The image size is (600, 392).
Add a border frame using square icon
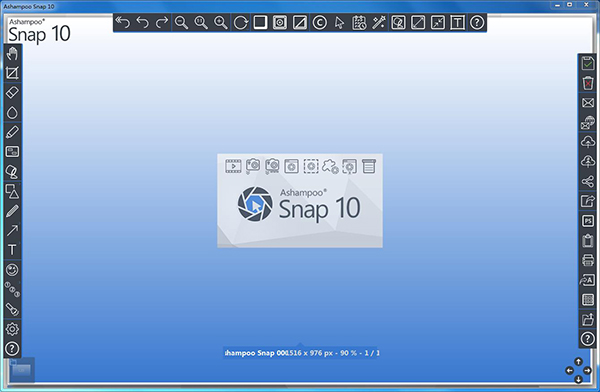[260, 23]
